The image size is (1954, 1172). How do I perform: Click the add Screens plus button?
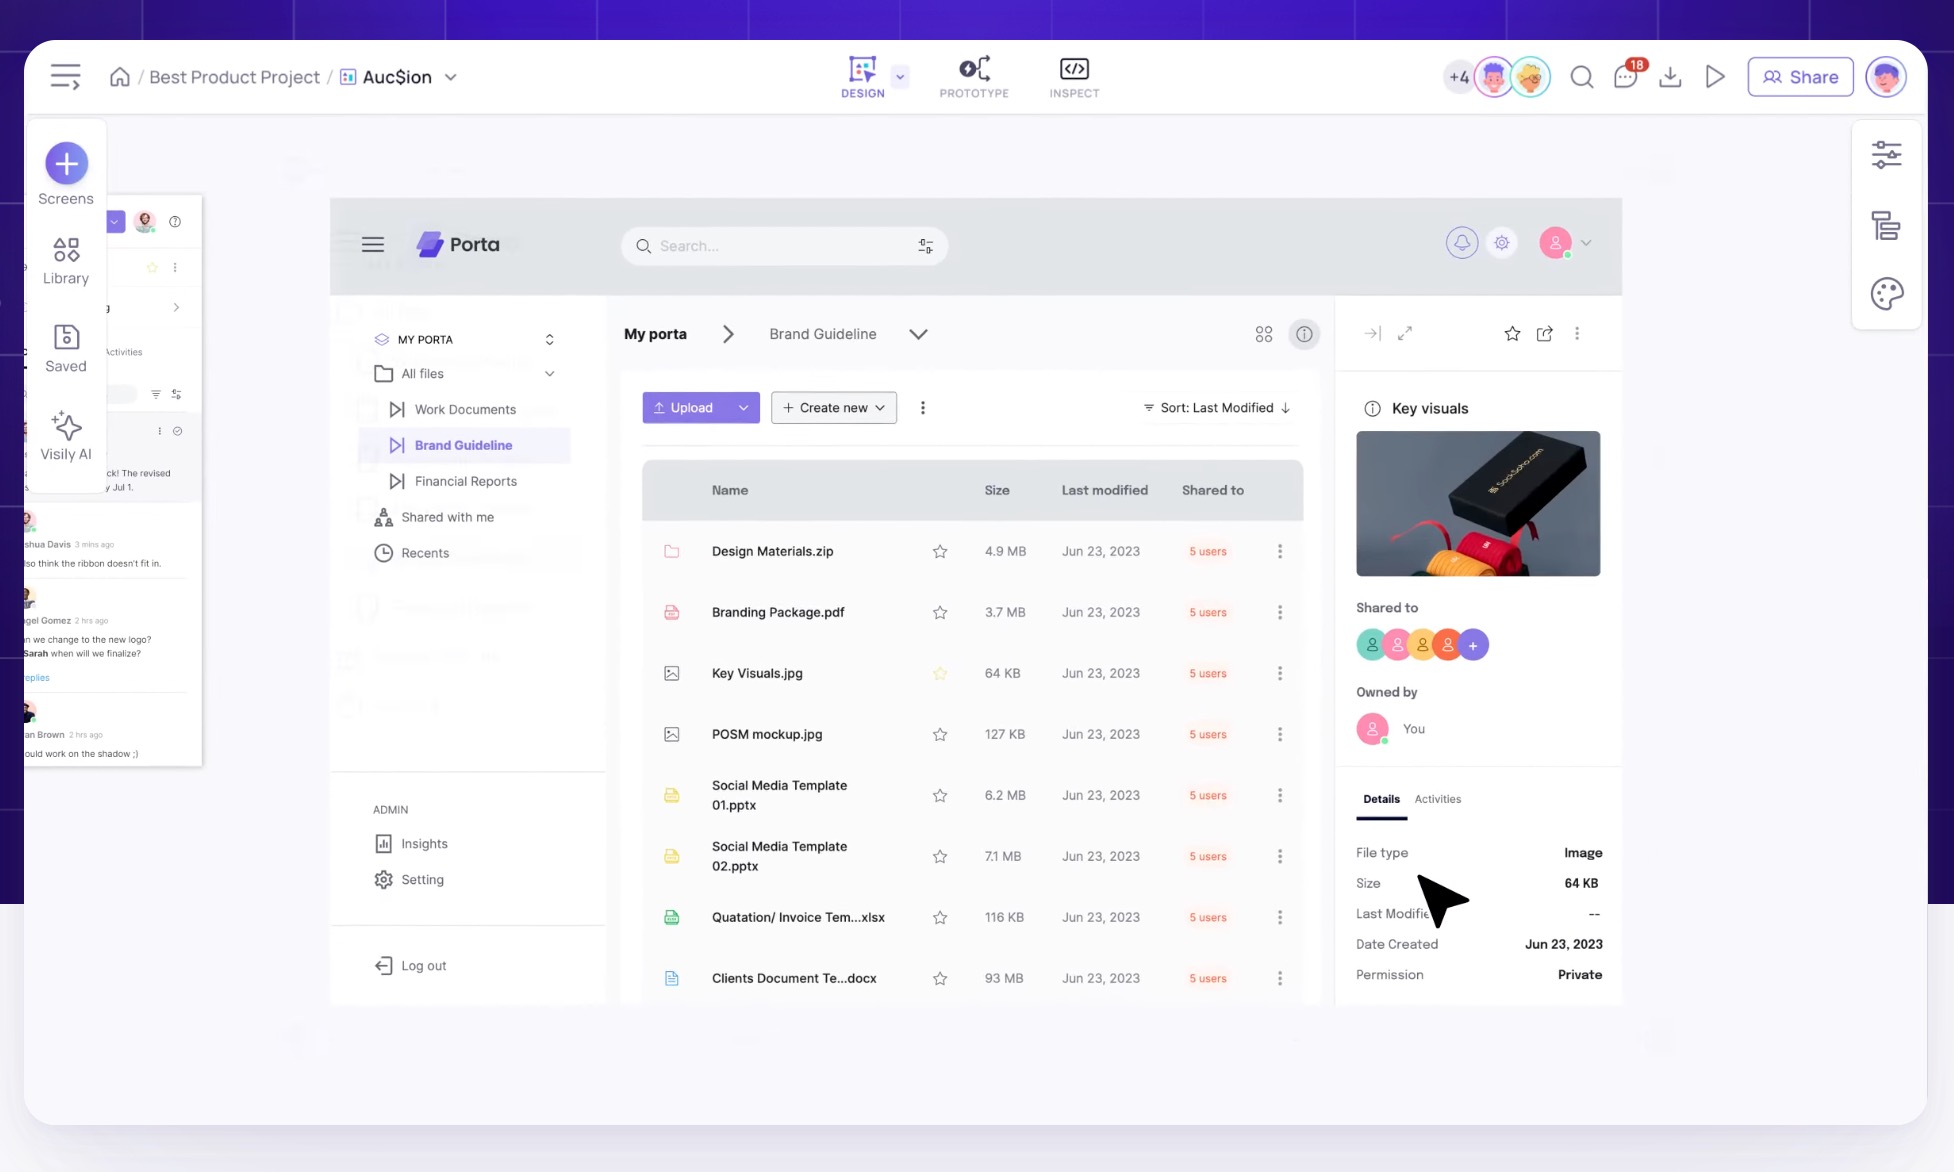[67, 163]
